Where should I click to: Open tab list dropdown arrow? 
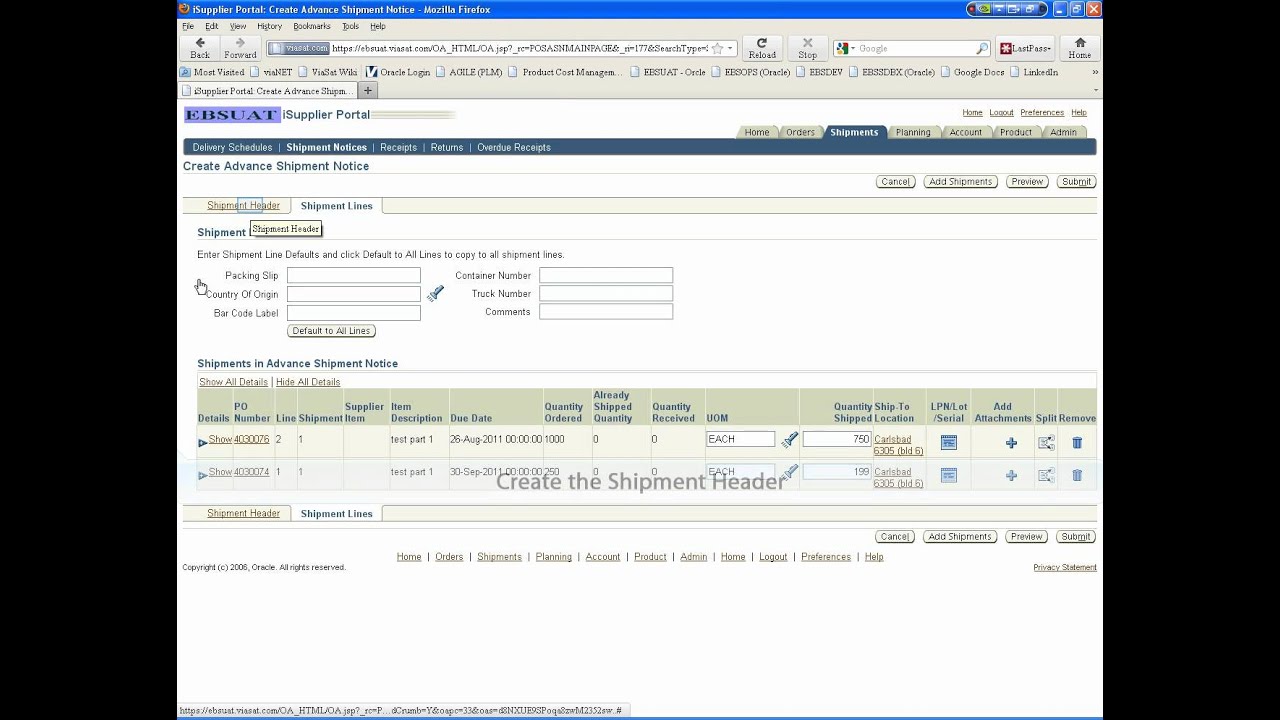pyautogui.click(x=1095, y=90)
